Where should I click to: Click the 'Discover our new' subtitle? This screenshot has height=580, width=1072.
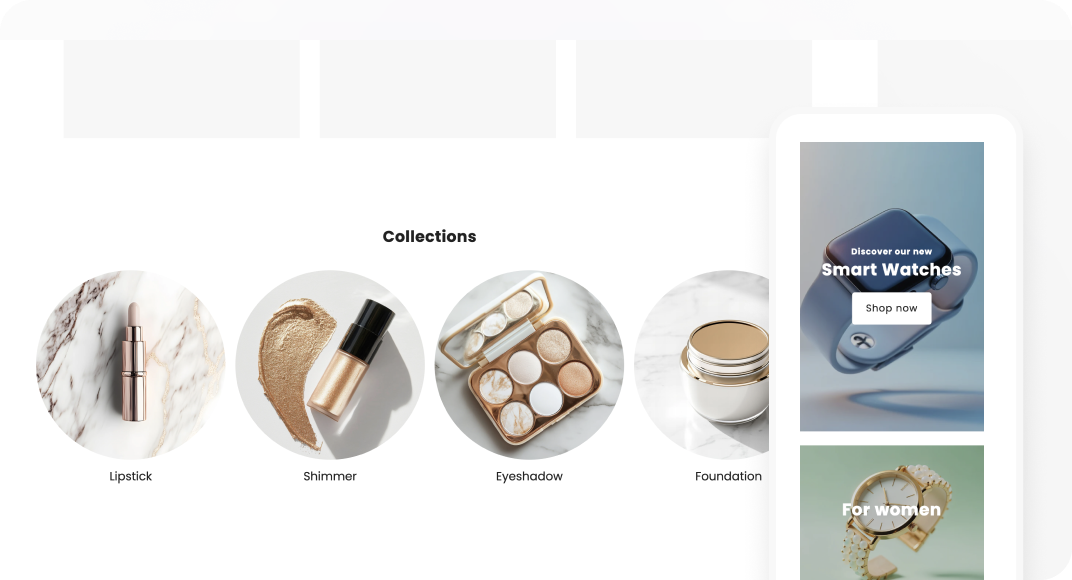(892, 251)
